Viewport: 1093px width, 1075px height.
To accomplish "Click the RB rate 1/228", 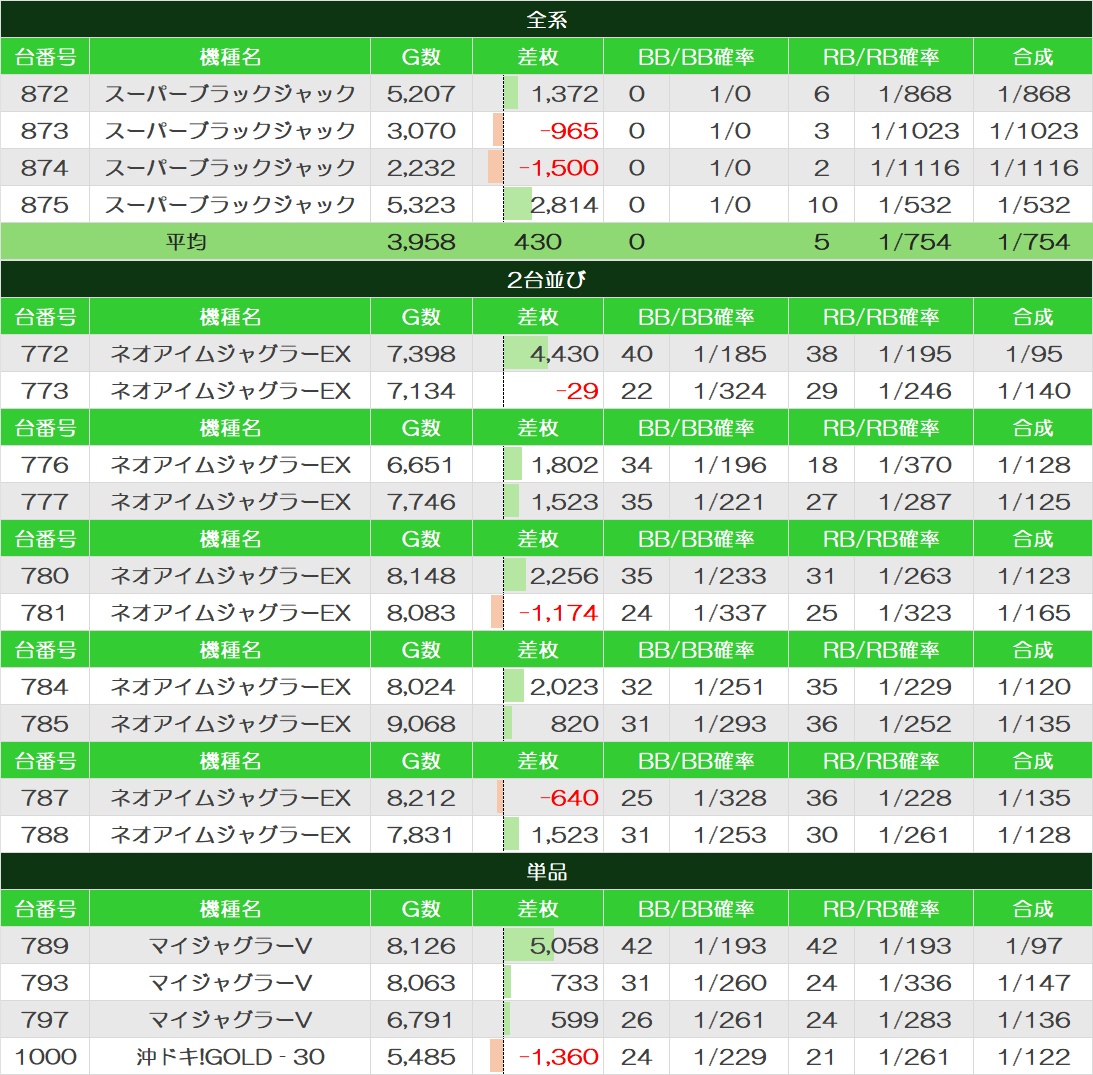I will [x=915, y=797].
